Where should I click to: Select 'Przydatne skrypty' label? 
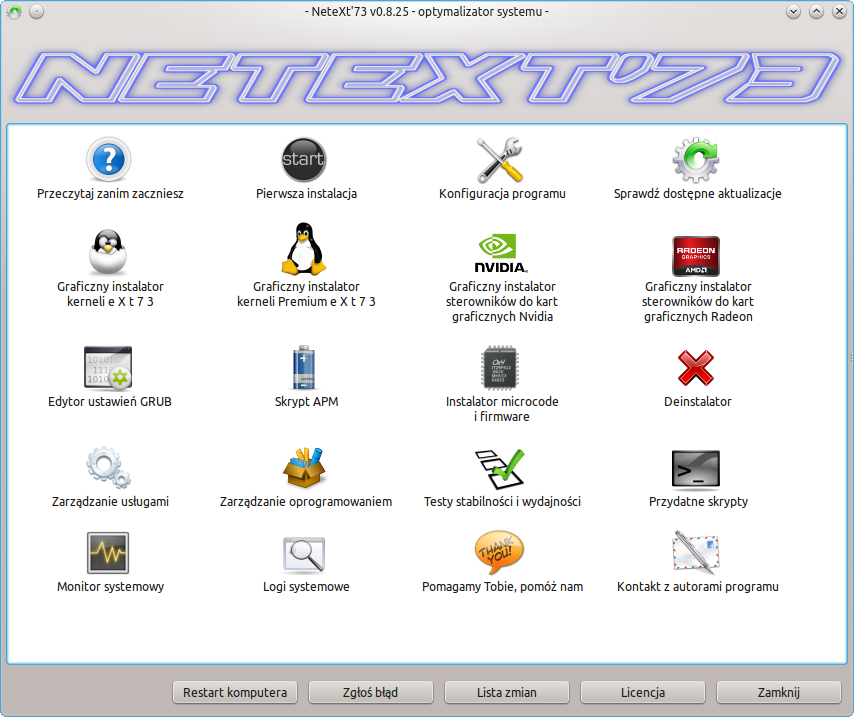[x=698, y=502]
